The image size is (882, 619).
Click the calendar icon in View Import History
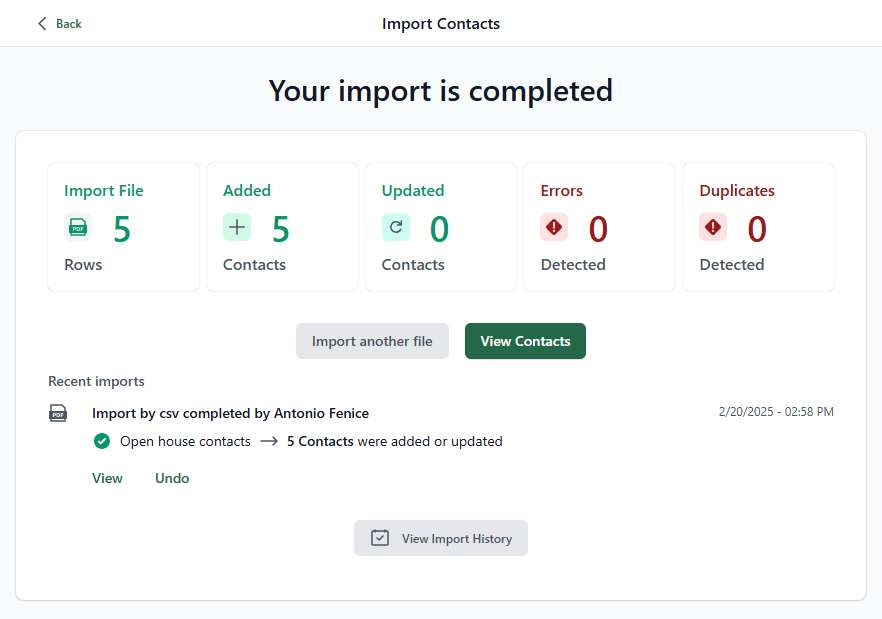click(380, 538)
